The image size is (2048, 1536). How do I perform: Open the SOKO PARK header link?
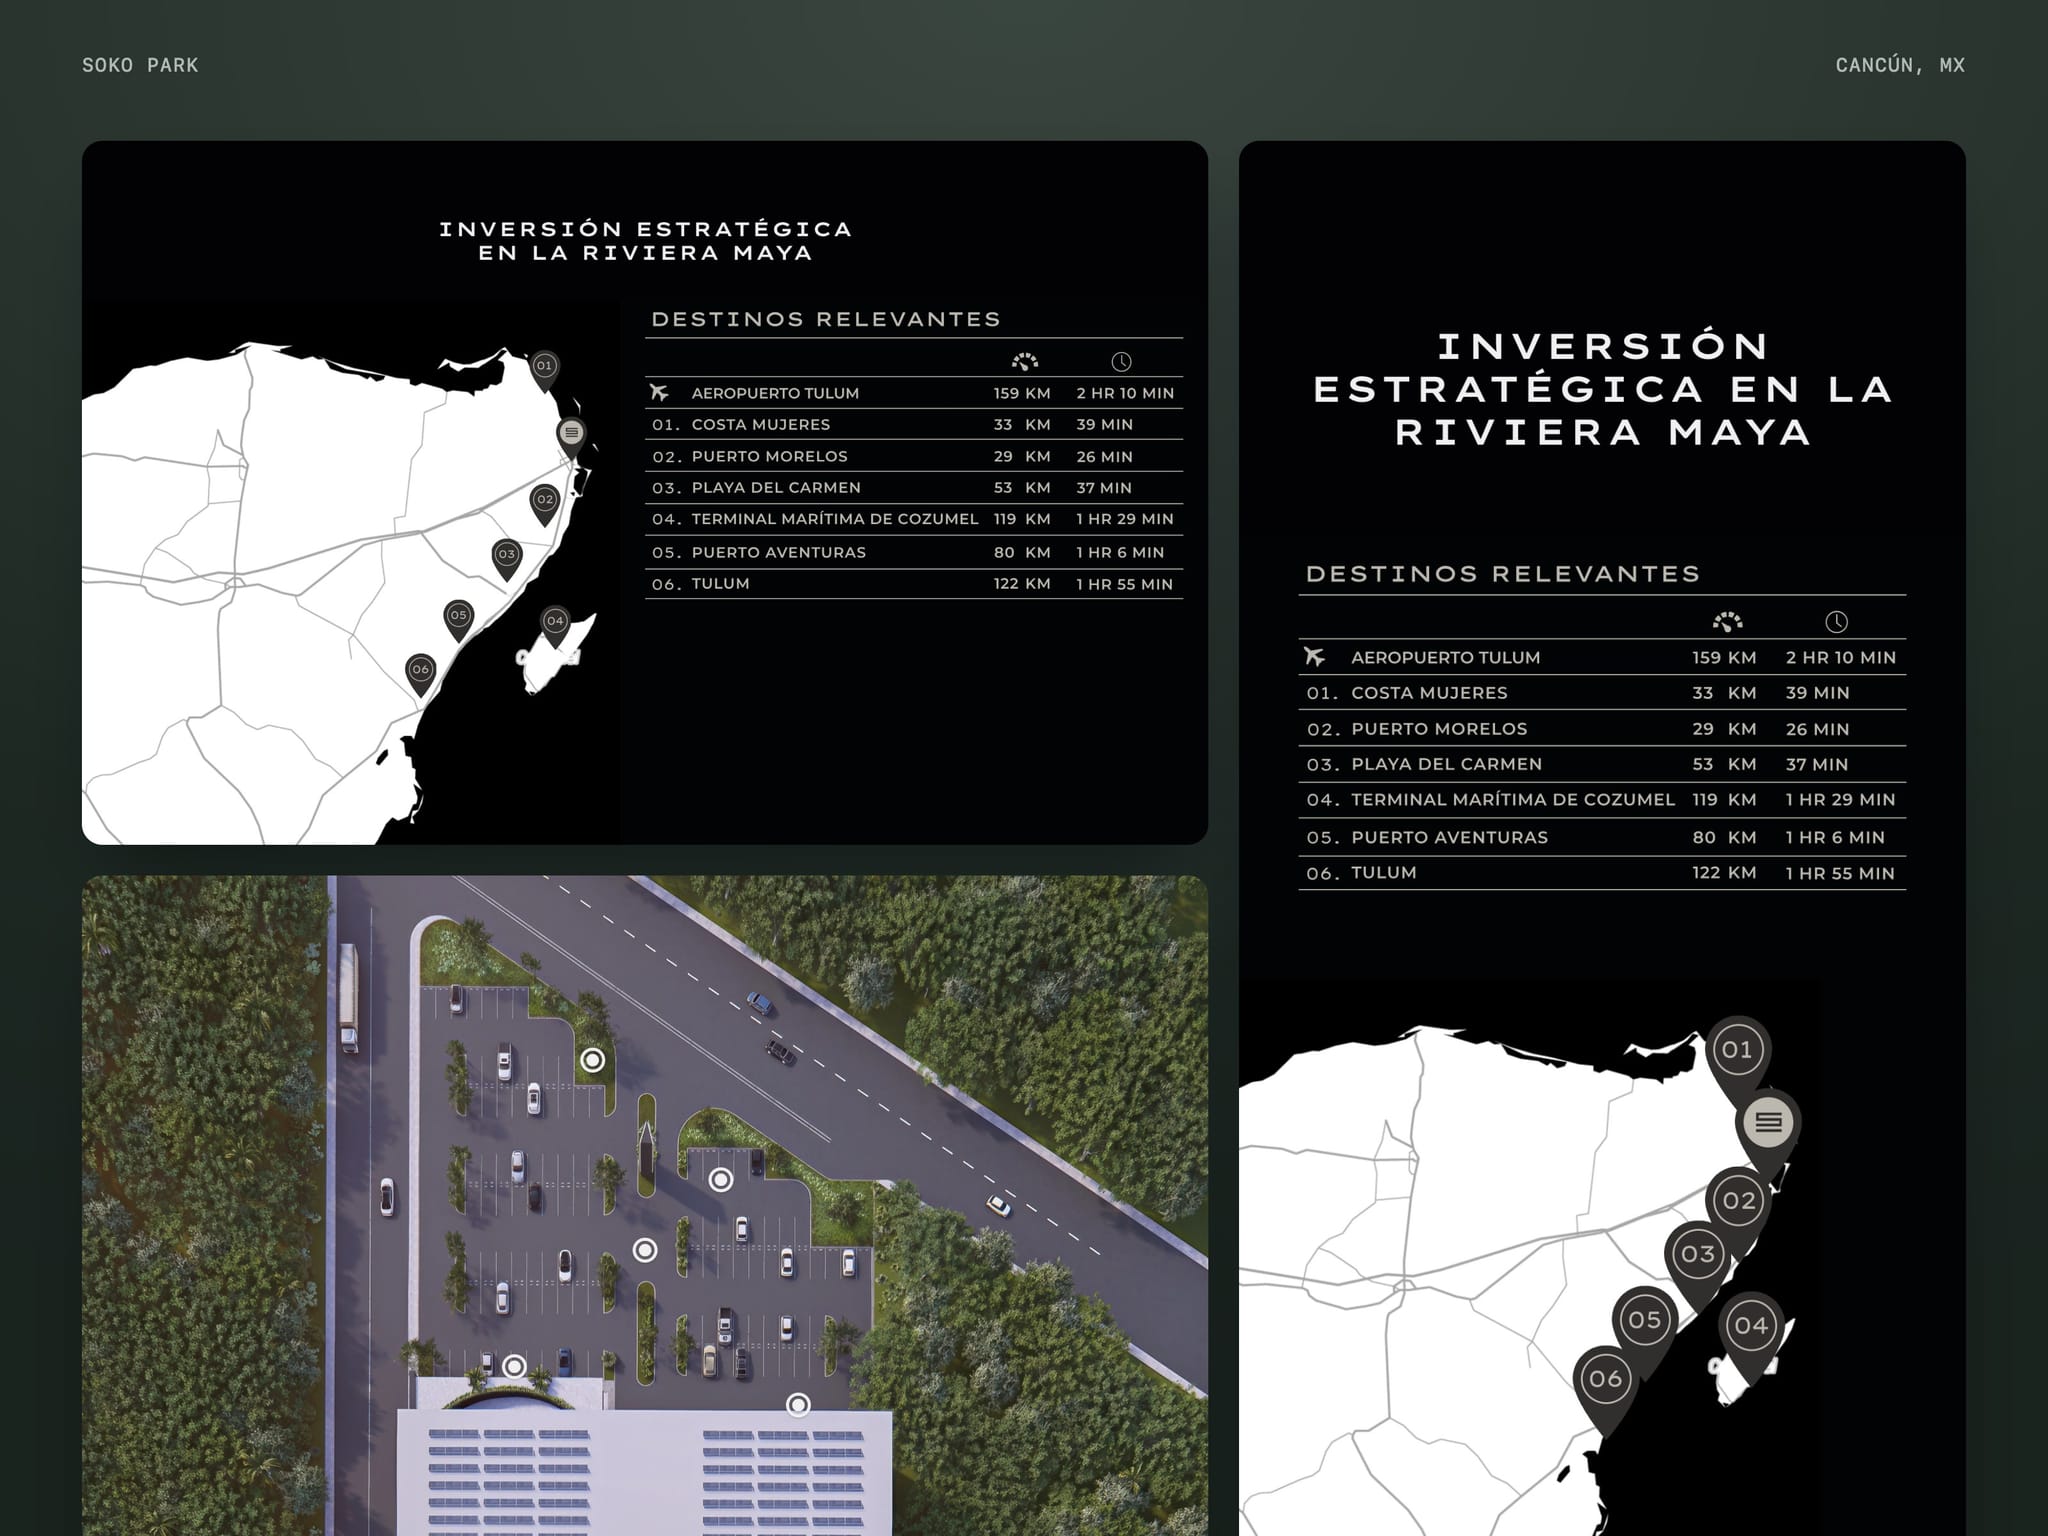140,65
